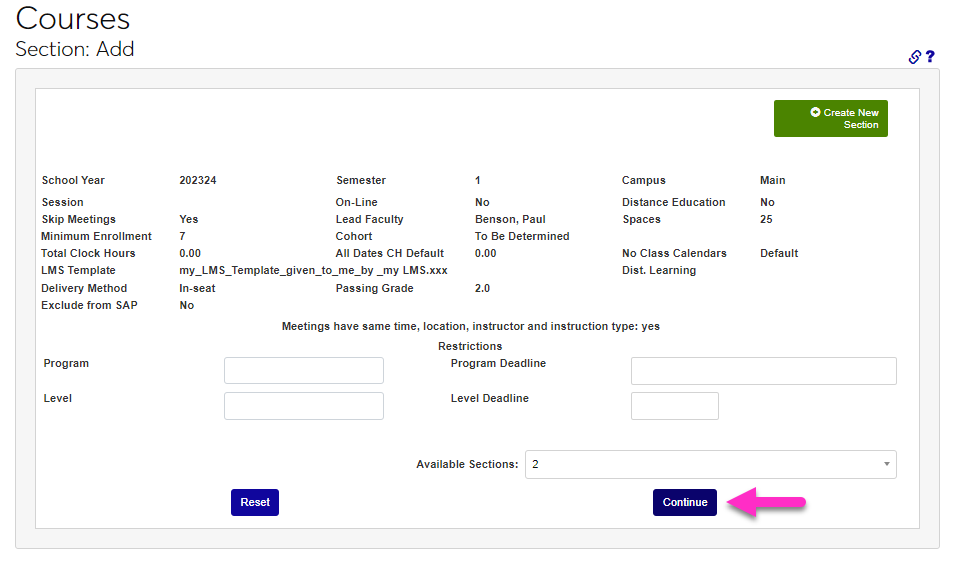Click the Session label

[x=62, y=202]
